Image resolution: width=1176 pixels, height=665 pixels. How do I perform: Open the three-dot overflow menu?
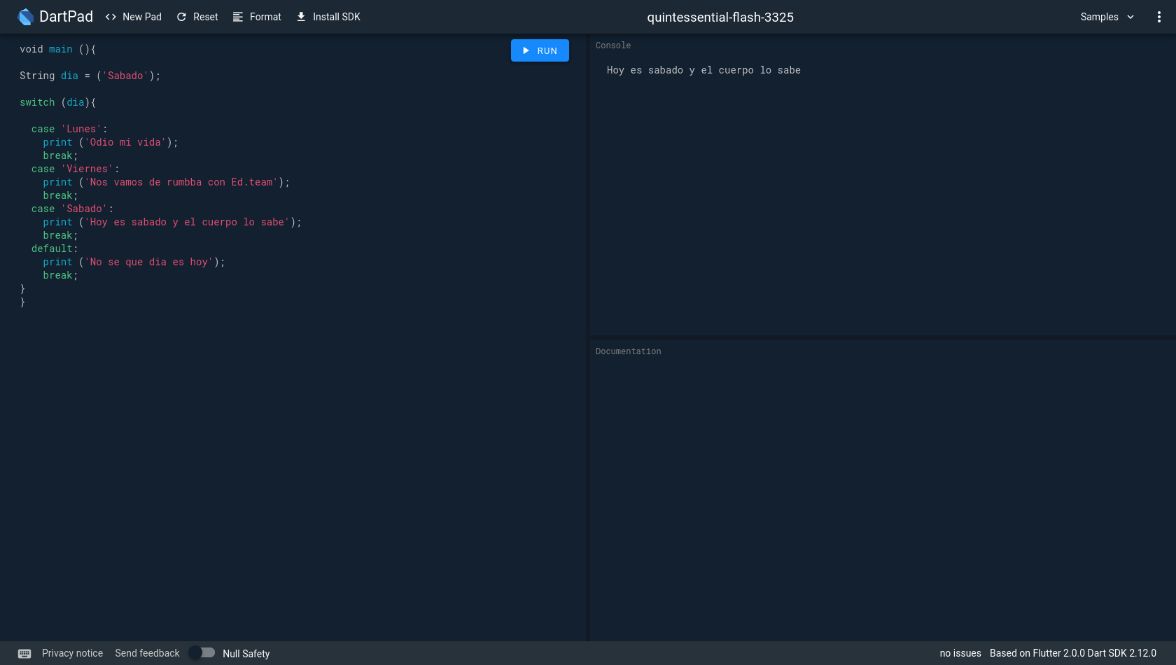[1159, 17]
